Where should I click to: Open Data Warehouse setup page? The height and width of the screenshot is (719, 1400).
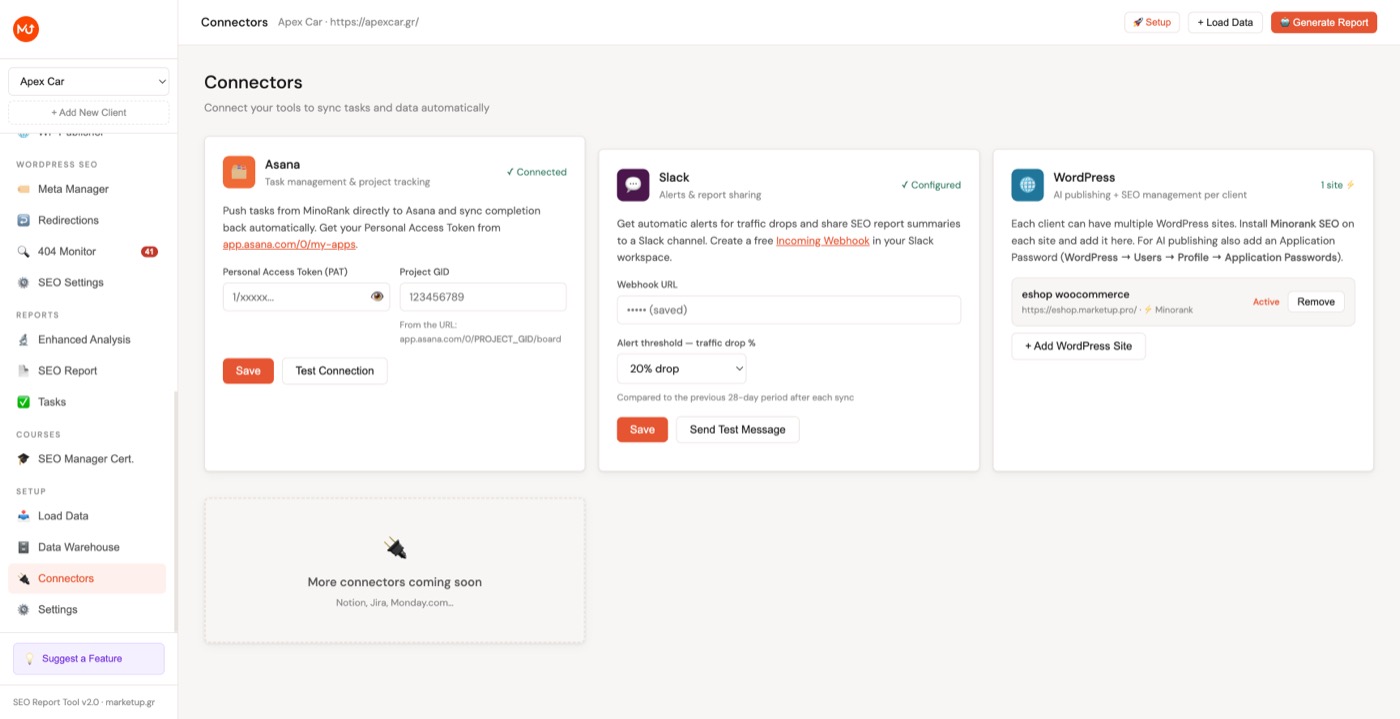pos(87,547)
